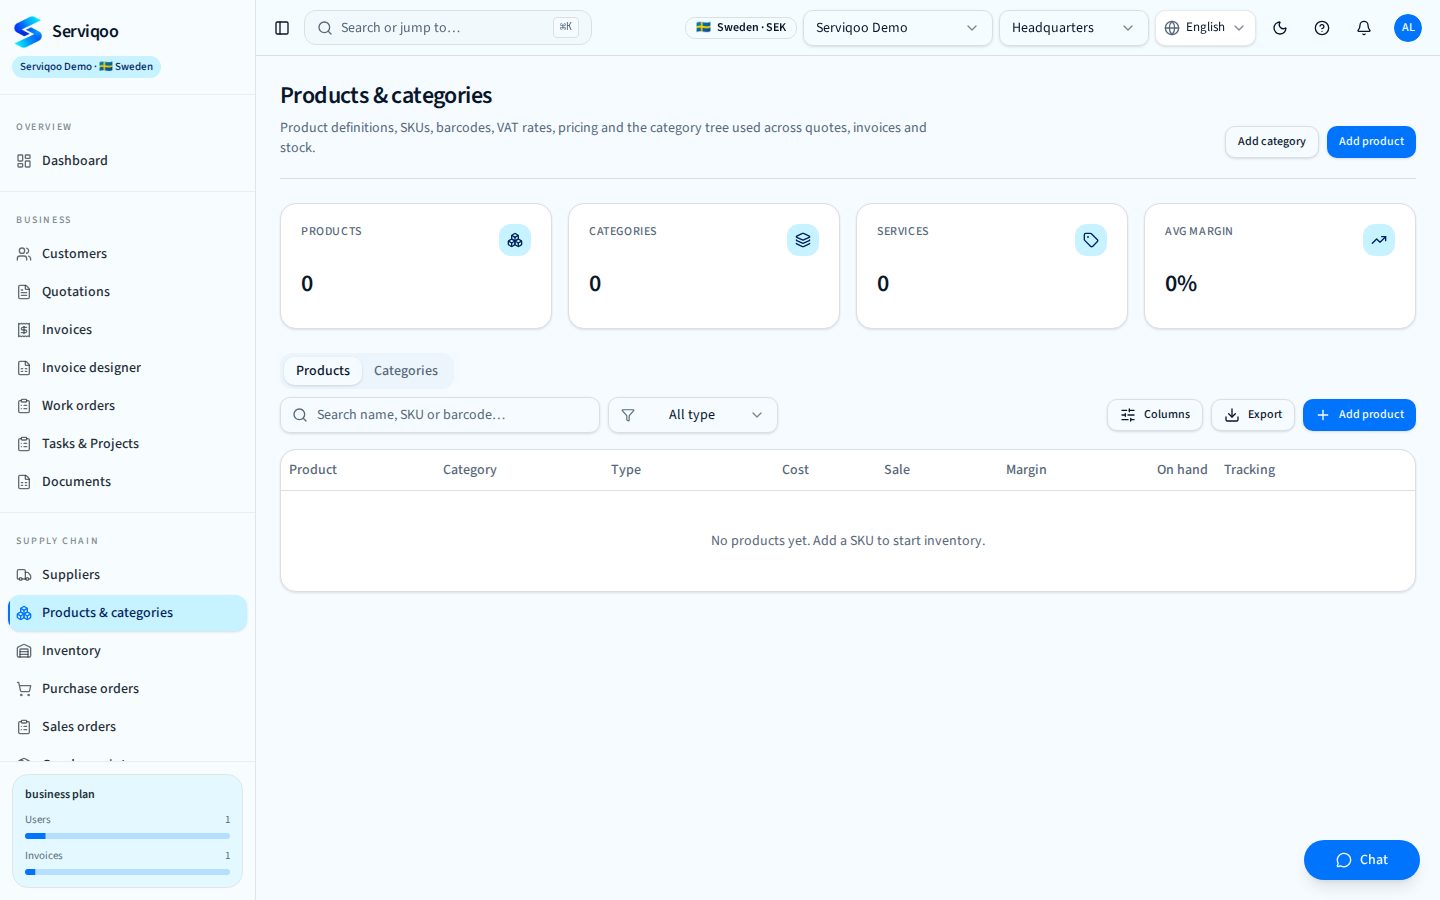The height and width of the screenshot is (900, 1440).
Task: Click the search magnifier in top bar
Action: (x=325, y=28)
